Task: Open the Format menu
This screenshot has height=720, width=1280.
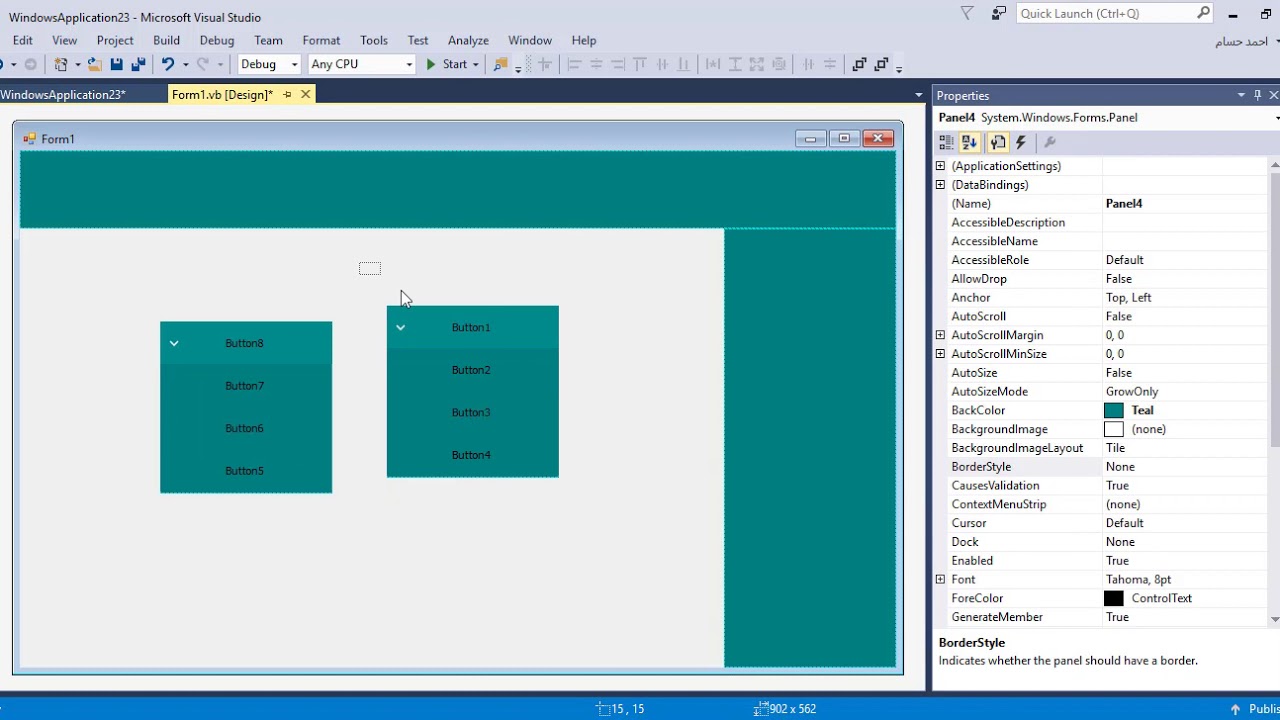Action: coord(321,40)
